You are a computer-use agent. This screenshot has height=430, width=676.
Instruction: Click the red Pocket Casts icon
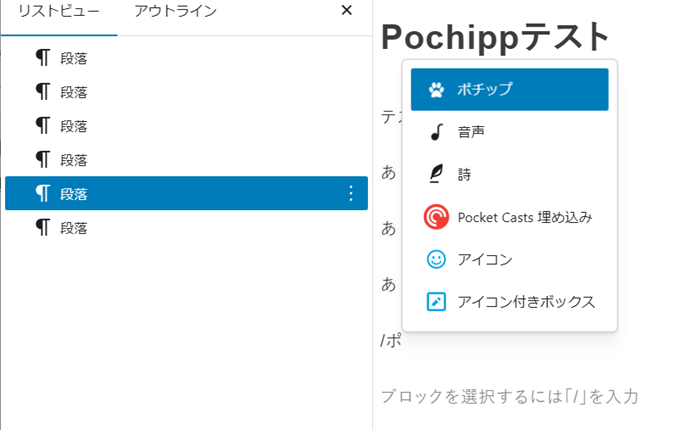[x=436, y=217]
